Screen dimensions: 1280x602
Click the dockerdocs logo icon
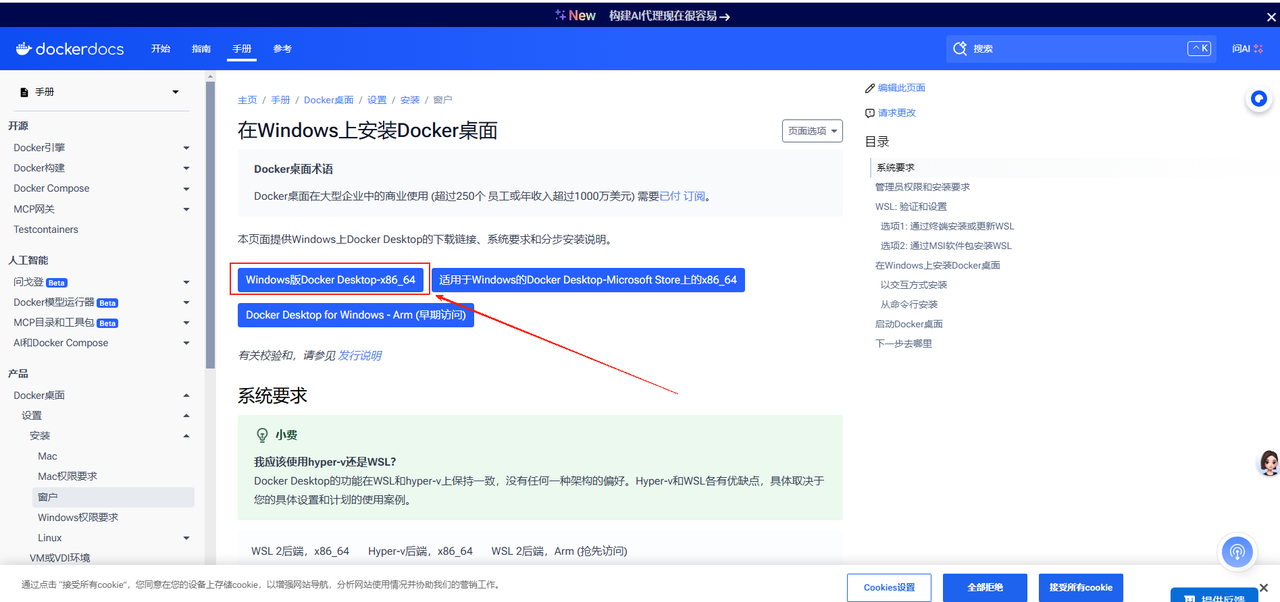click(x=24, y=49)
